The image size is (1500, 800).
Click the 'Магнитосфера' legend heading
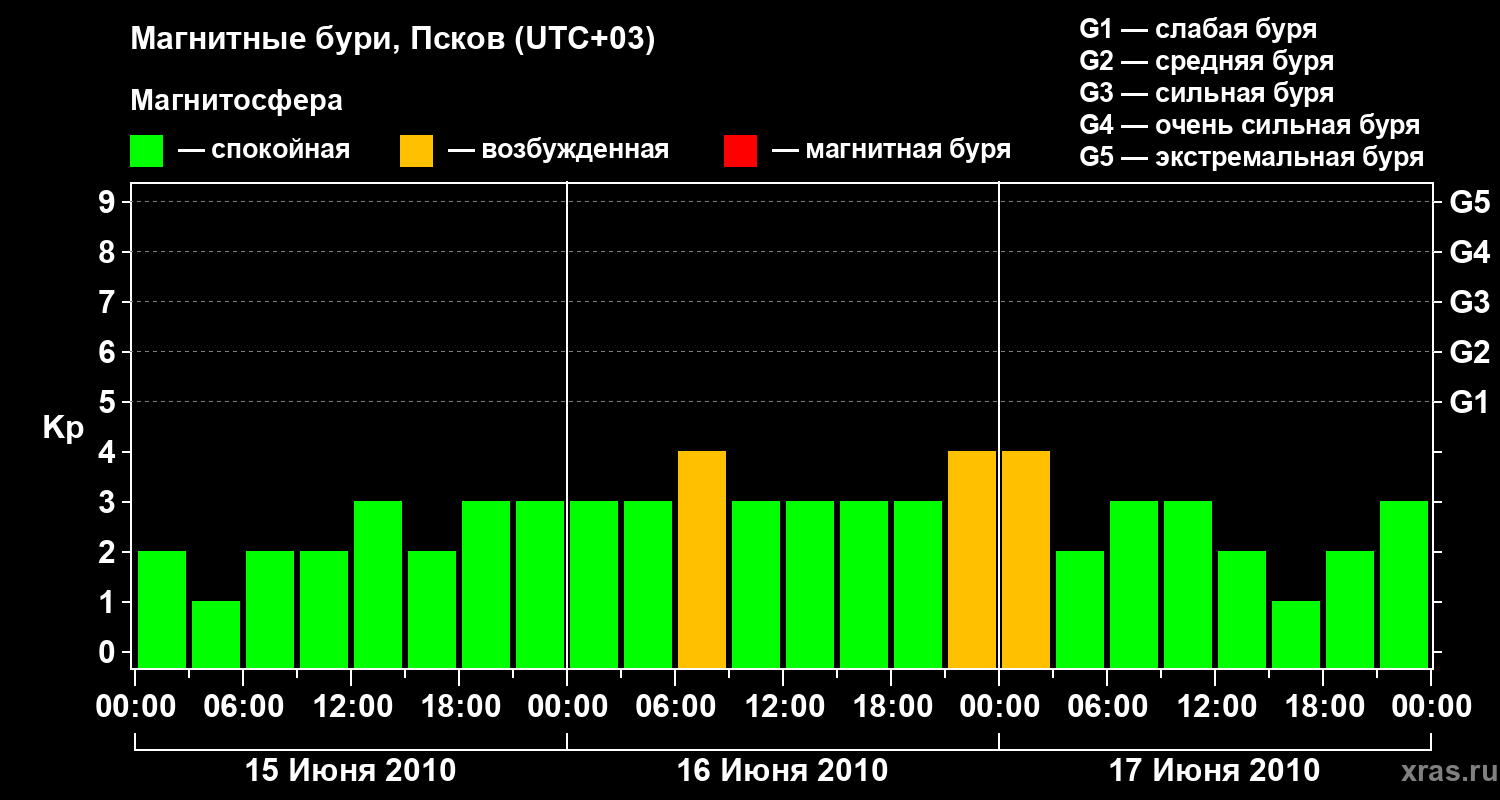coord(237,101)
